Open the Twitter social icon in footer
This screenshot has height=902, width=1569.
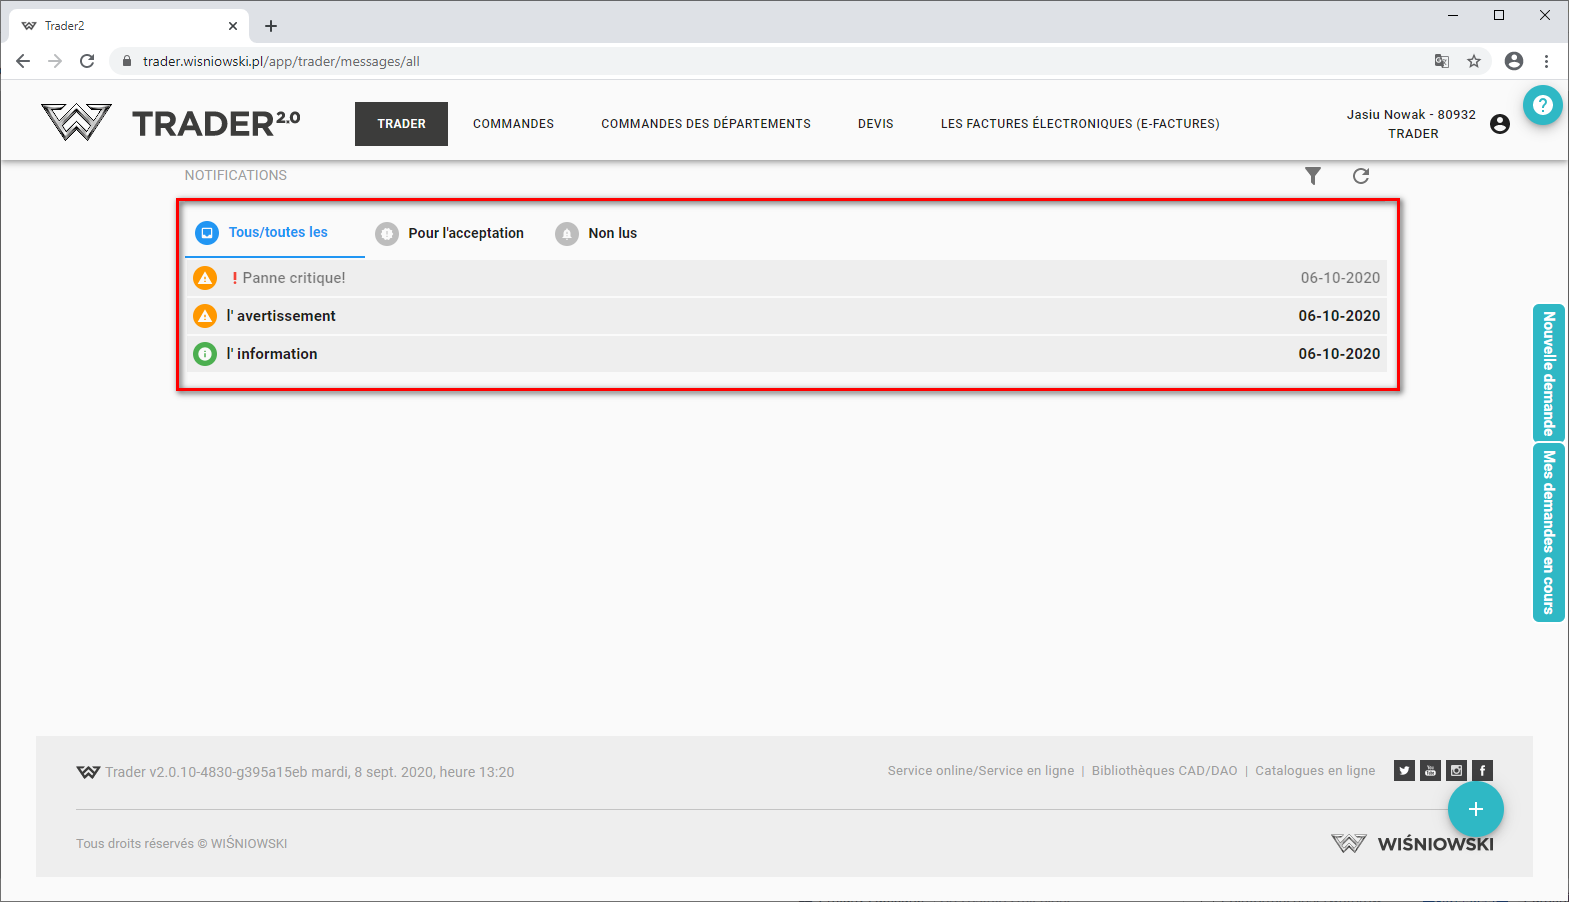[1404, 770]
